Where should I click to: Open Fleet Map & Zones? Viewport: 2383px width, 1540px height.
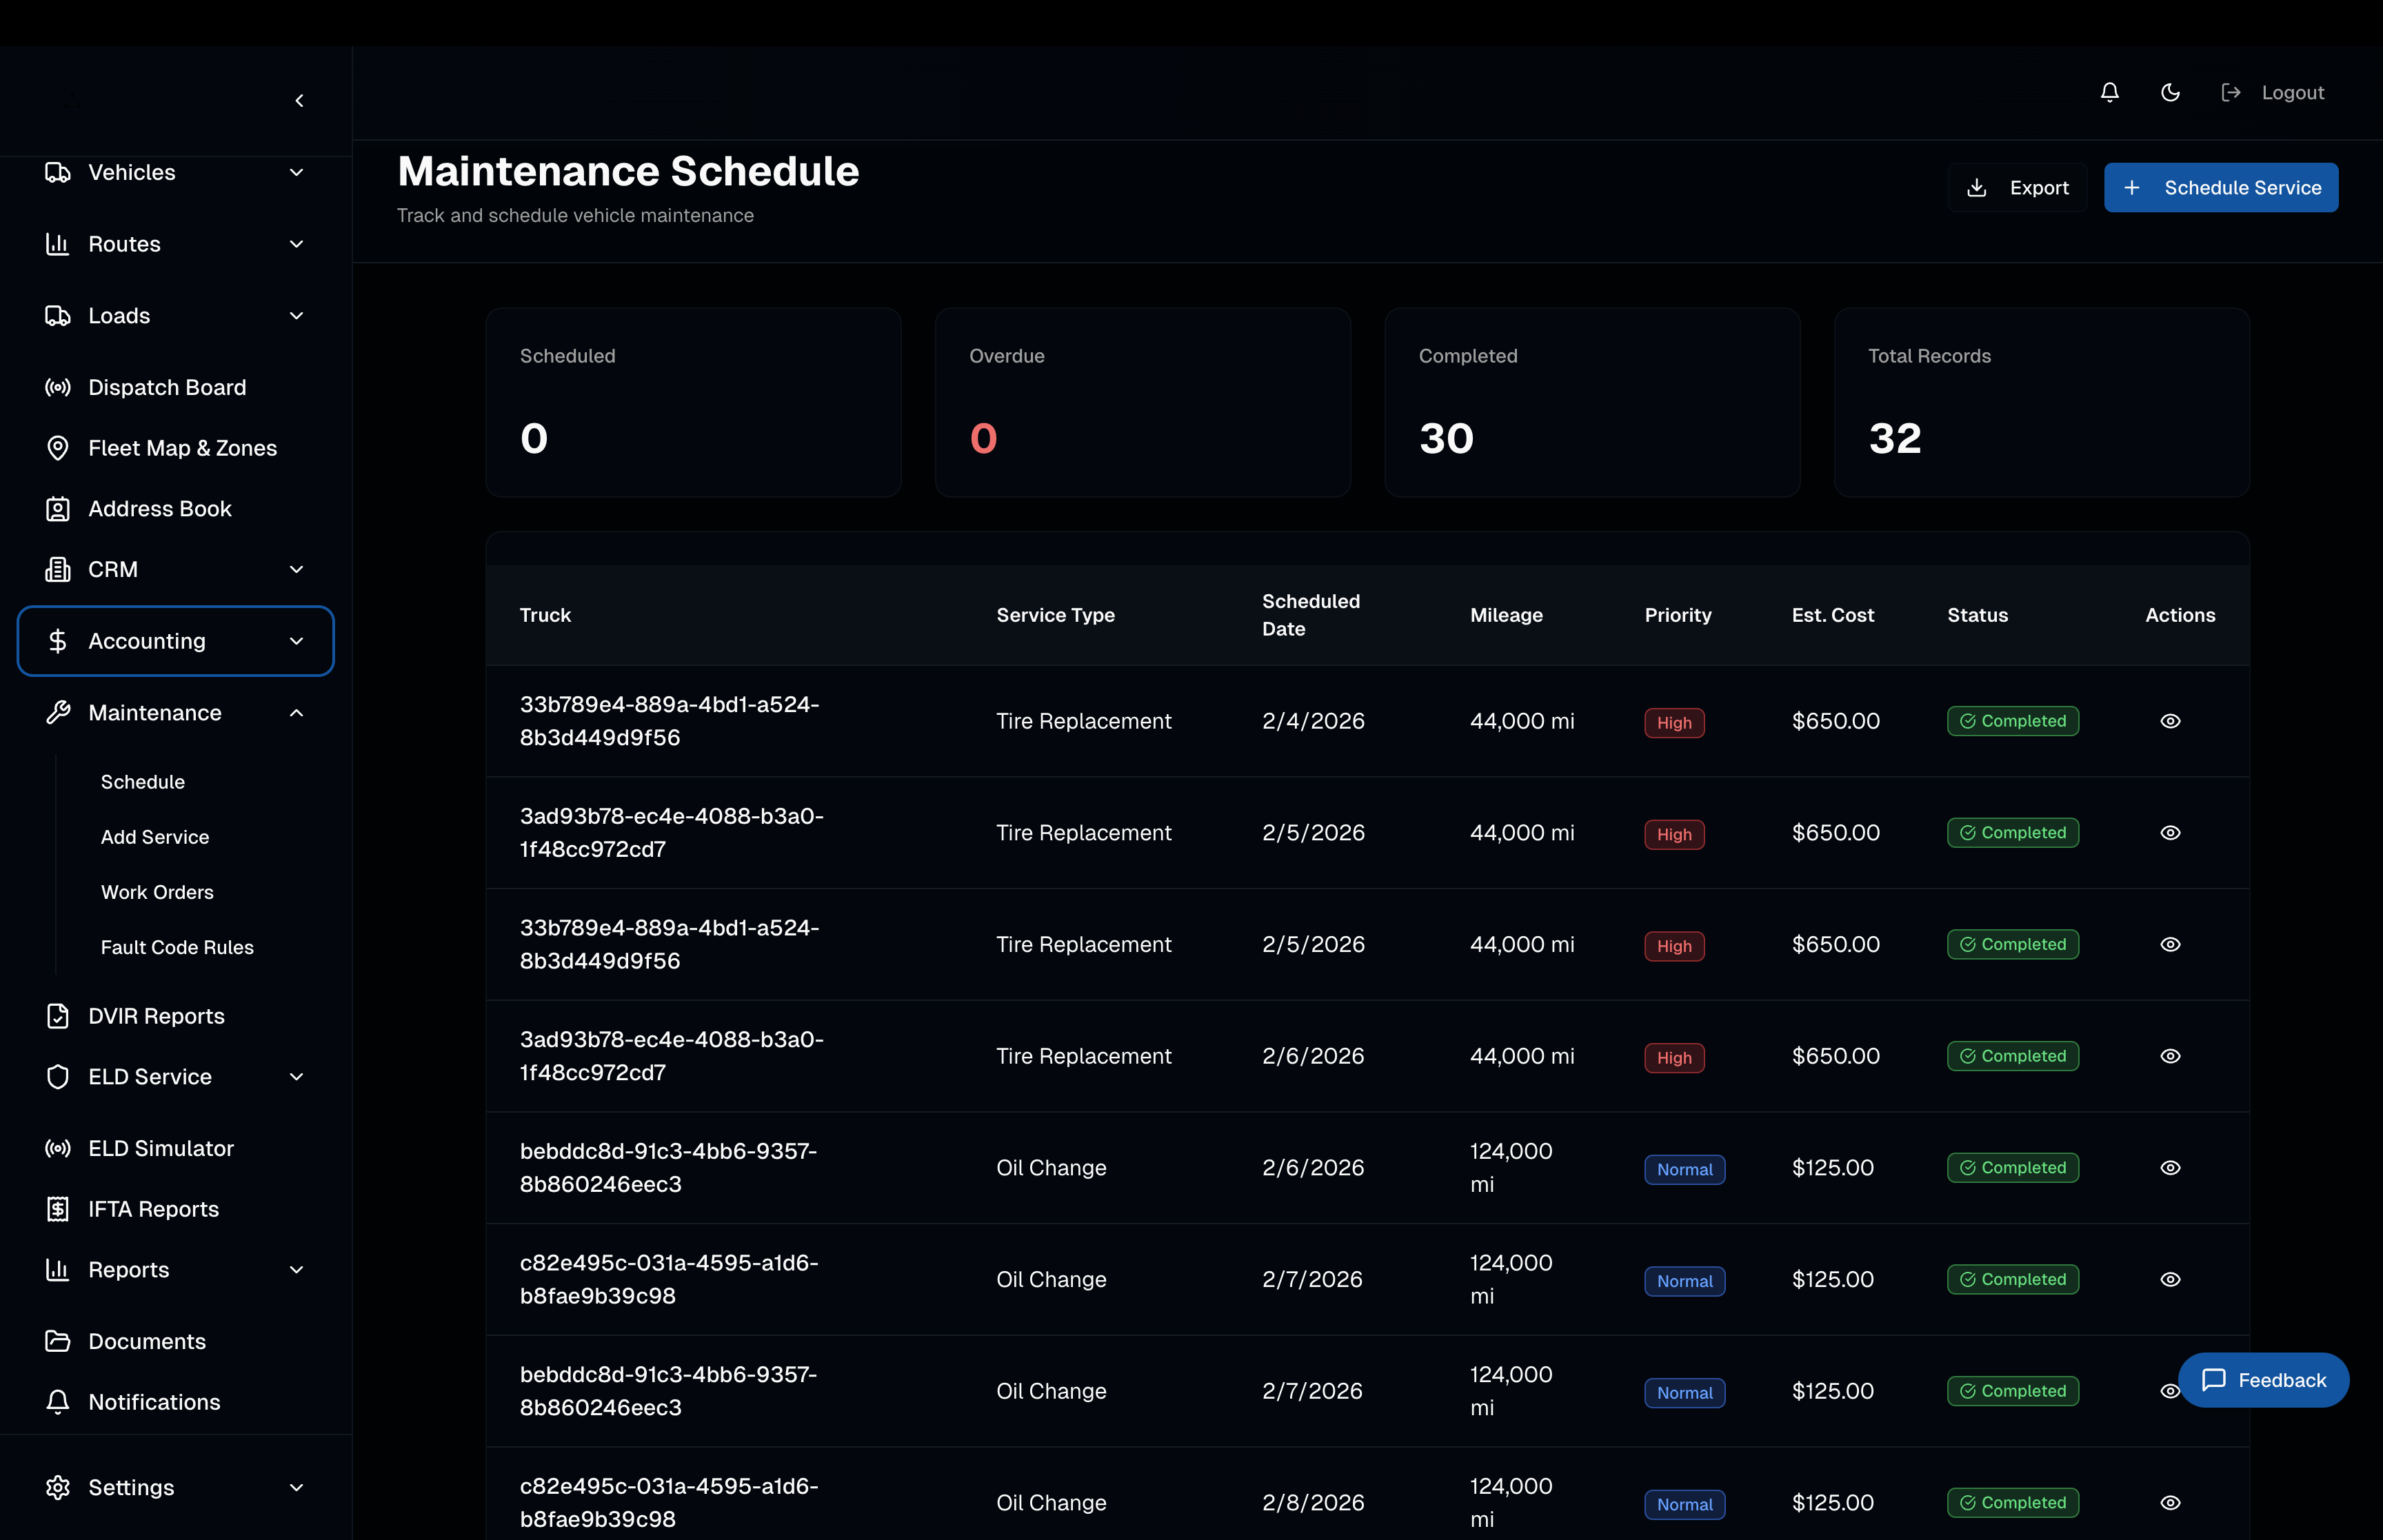pos(182,448)
